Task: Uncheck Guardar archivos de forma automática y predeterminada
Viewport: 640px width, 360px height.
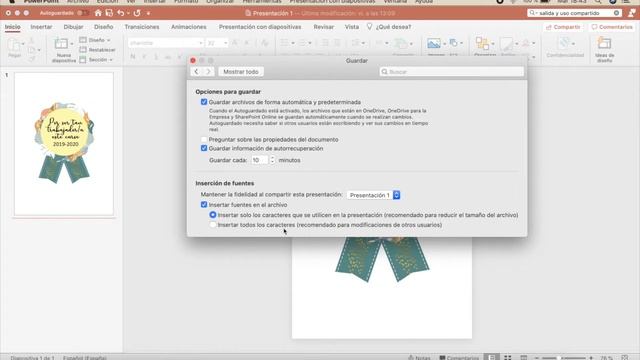Action: (204, 102)
